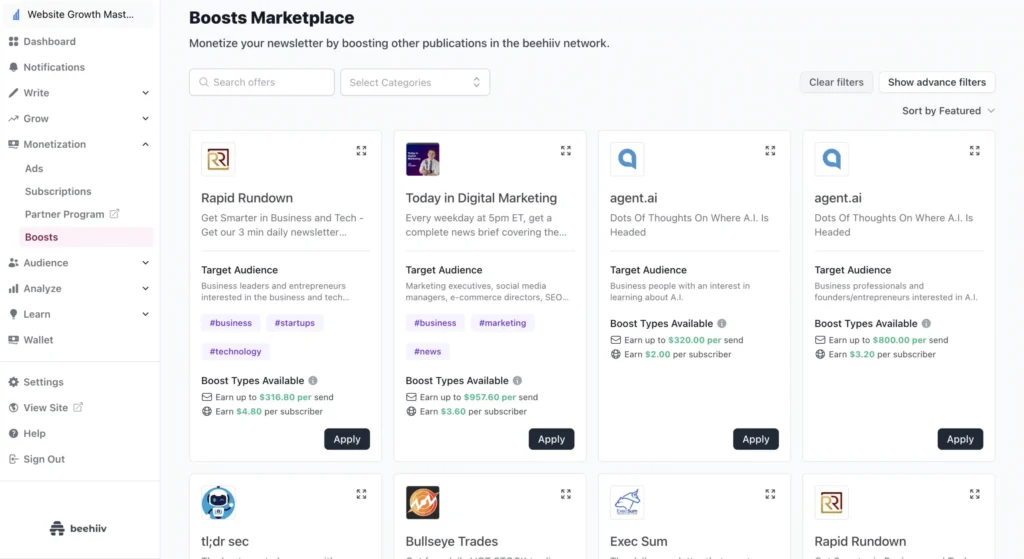Collapse the Monetization menu chevron
Viewport: 1024px width, 559px height.
(145, 144)
